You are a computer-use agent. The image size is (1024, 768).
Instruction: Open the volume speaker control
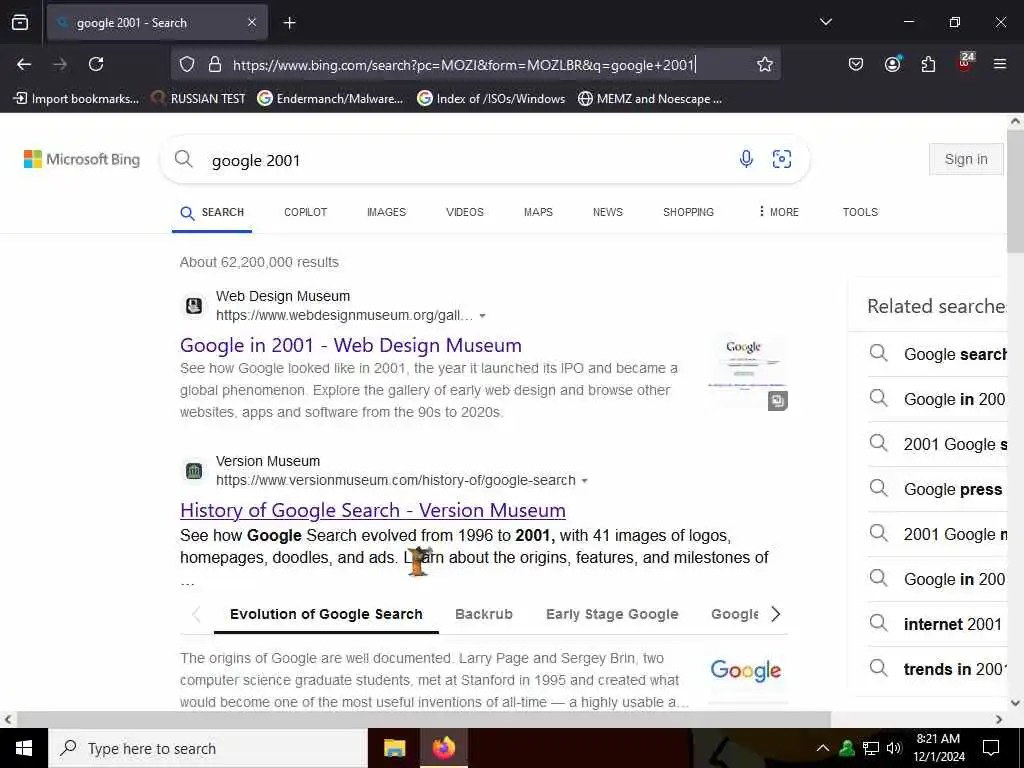(893, 748)
